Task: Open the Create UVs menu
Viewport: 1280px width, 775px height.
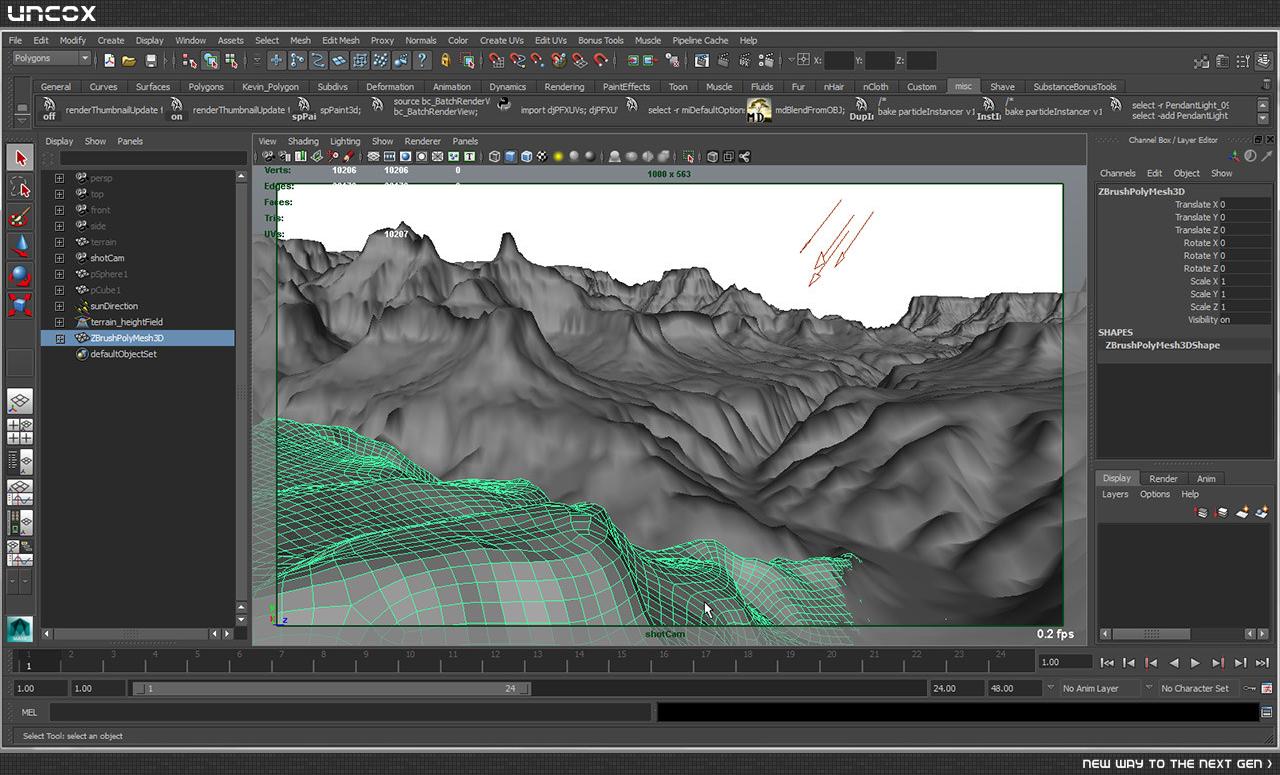Action: 501,40
